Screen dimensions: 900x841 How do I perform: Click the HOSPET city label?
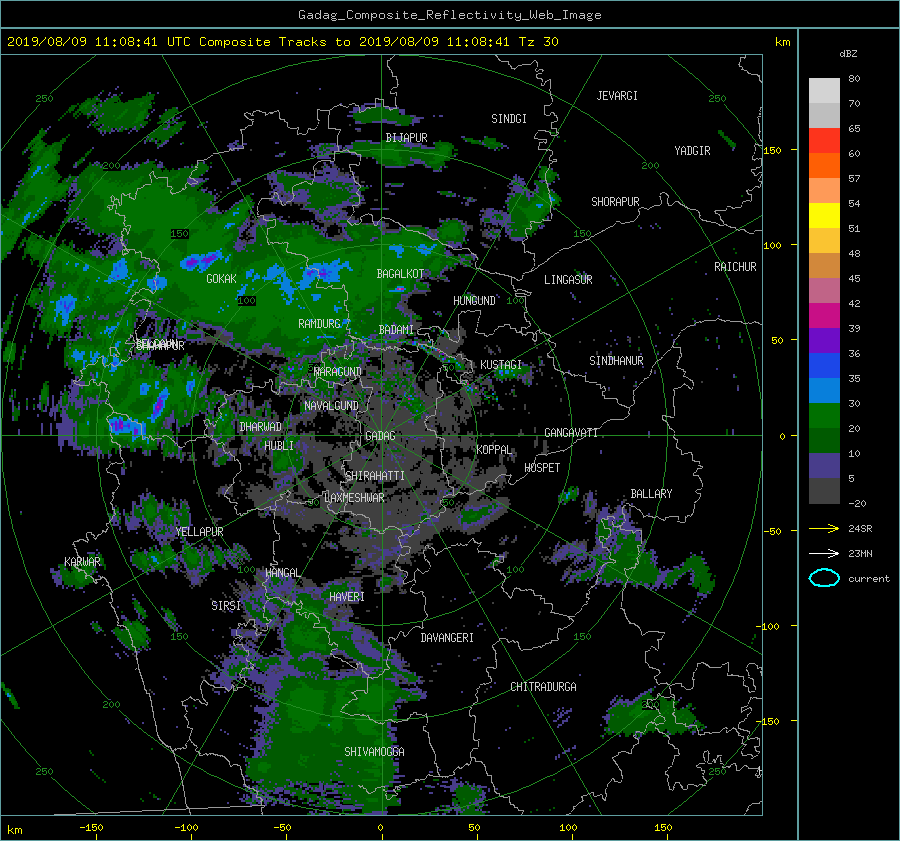click(542, 468)
